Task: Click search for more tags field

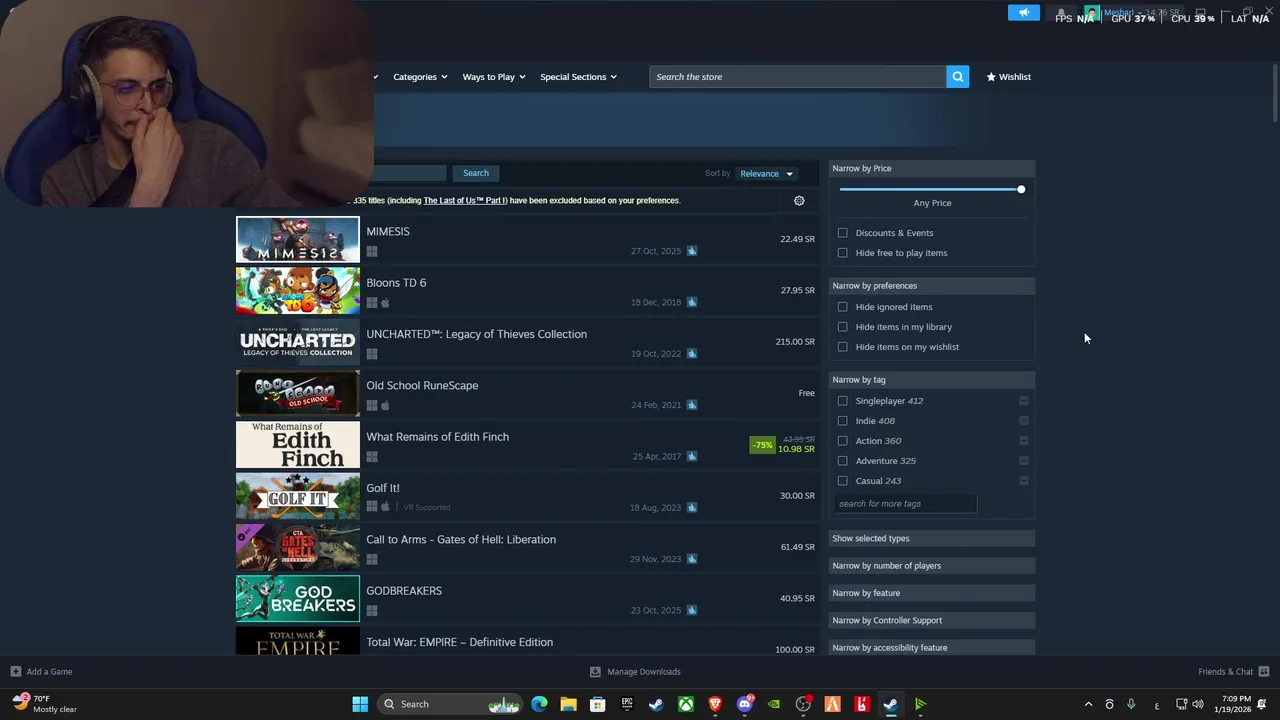Action: [x=905, y=504]
